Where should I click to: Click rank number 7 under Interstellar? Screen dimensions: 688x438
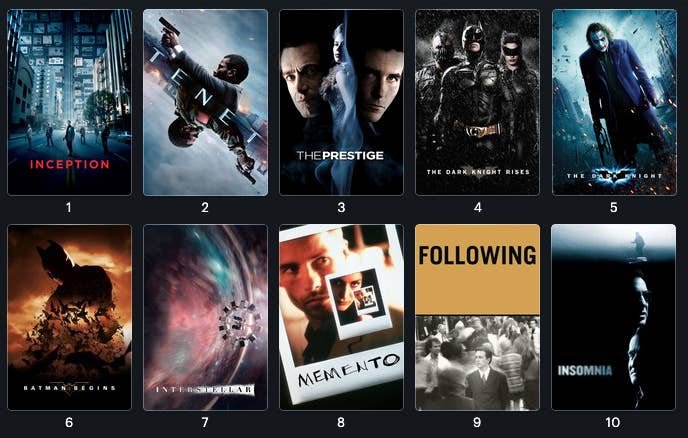[x=205, y=423]
